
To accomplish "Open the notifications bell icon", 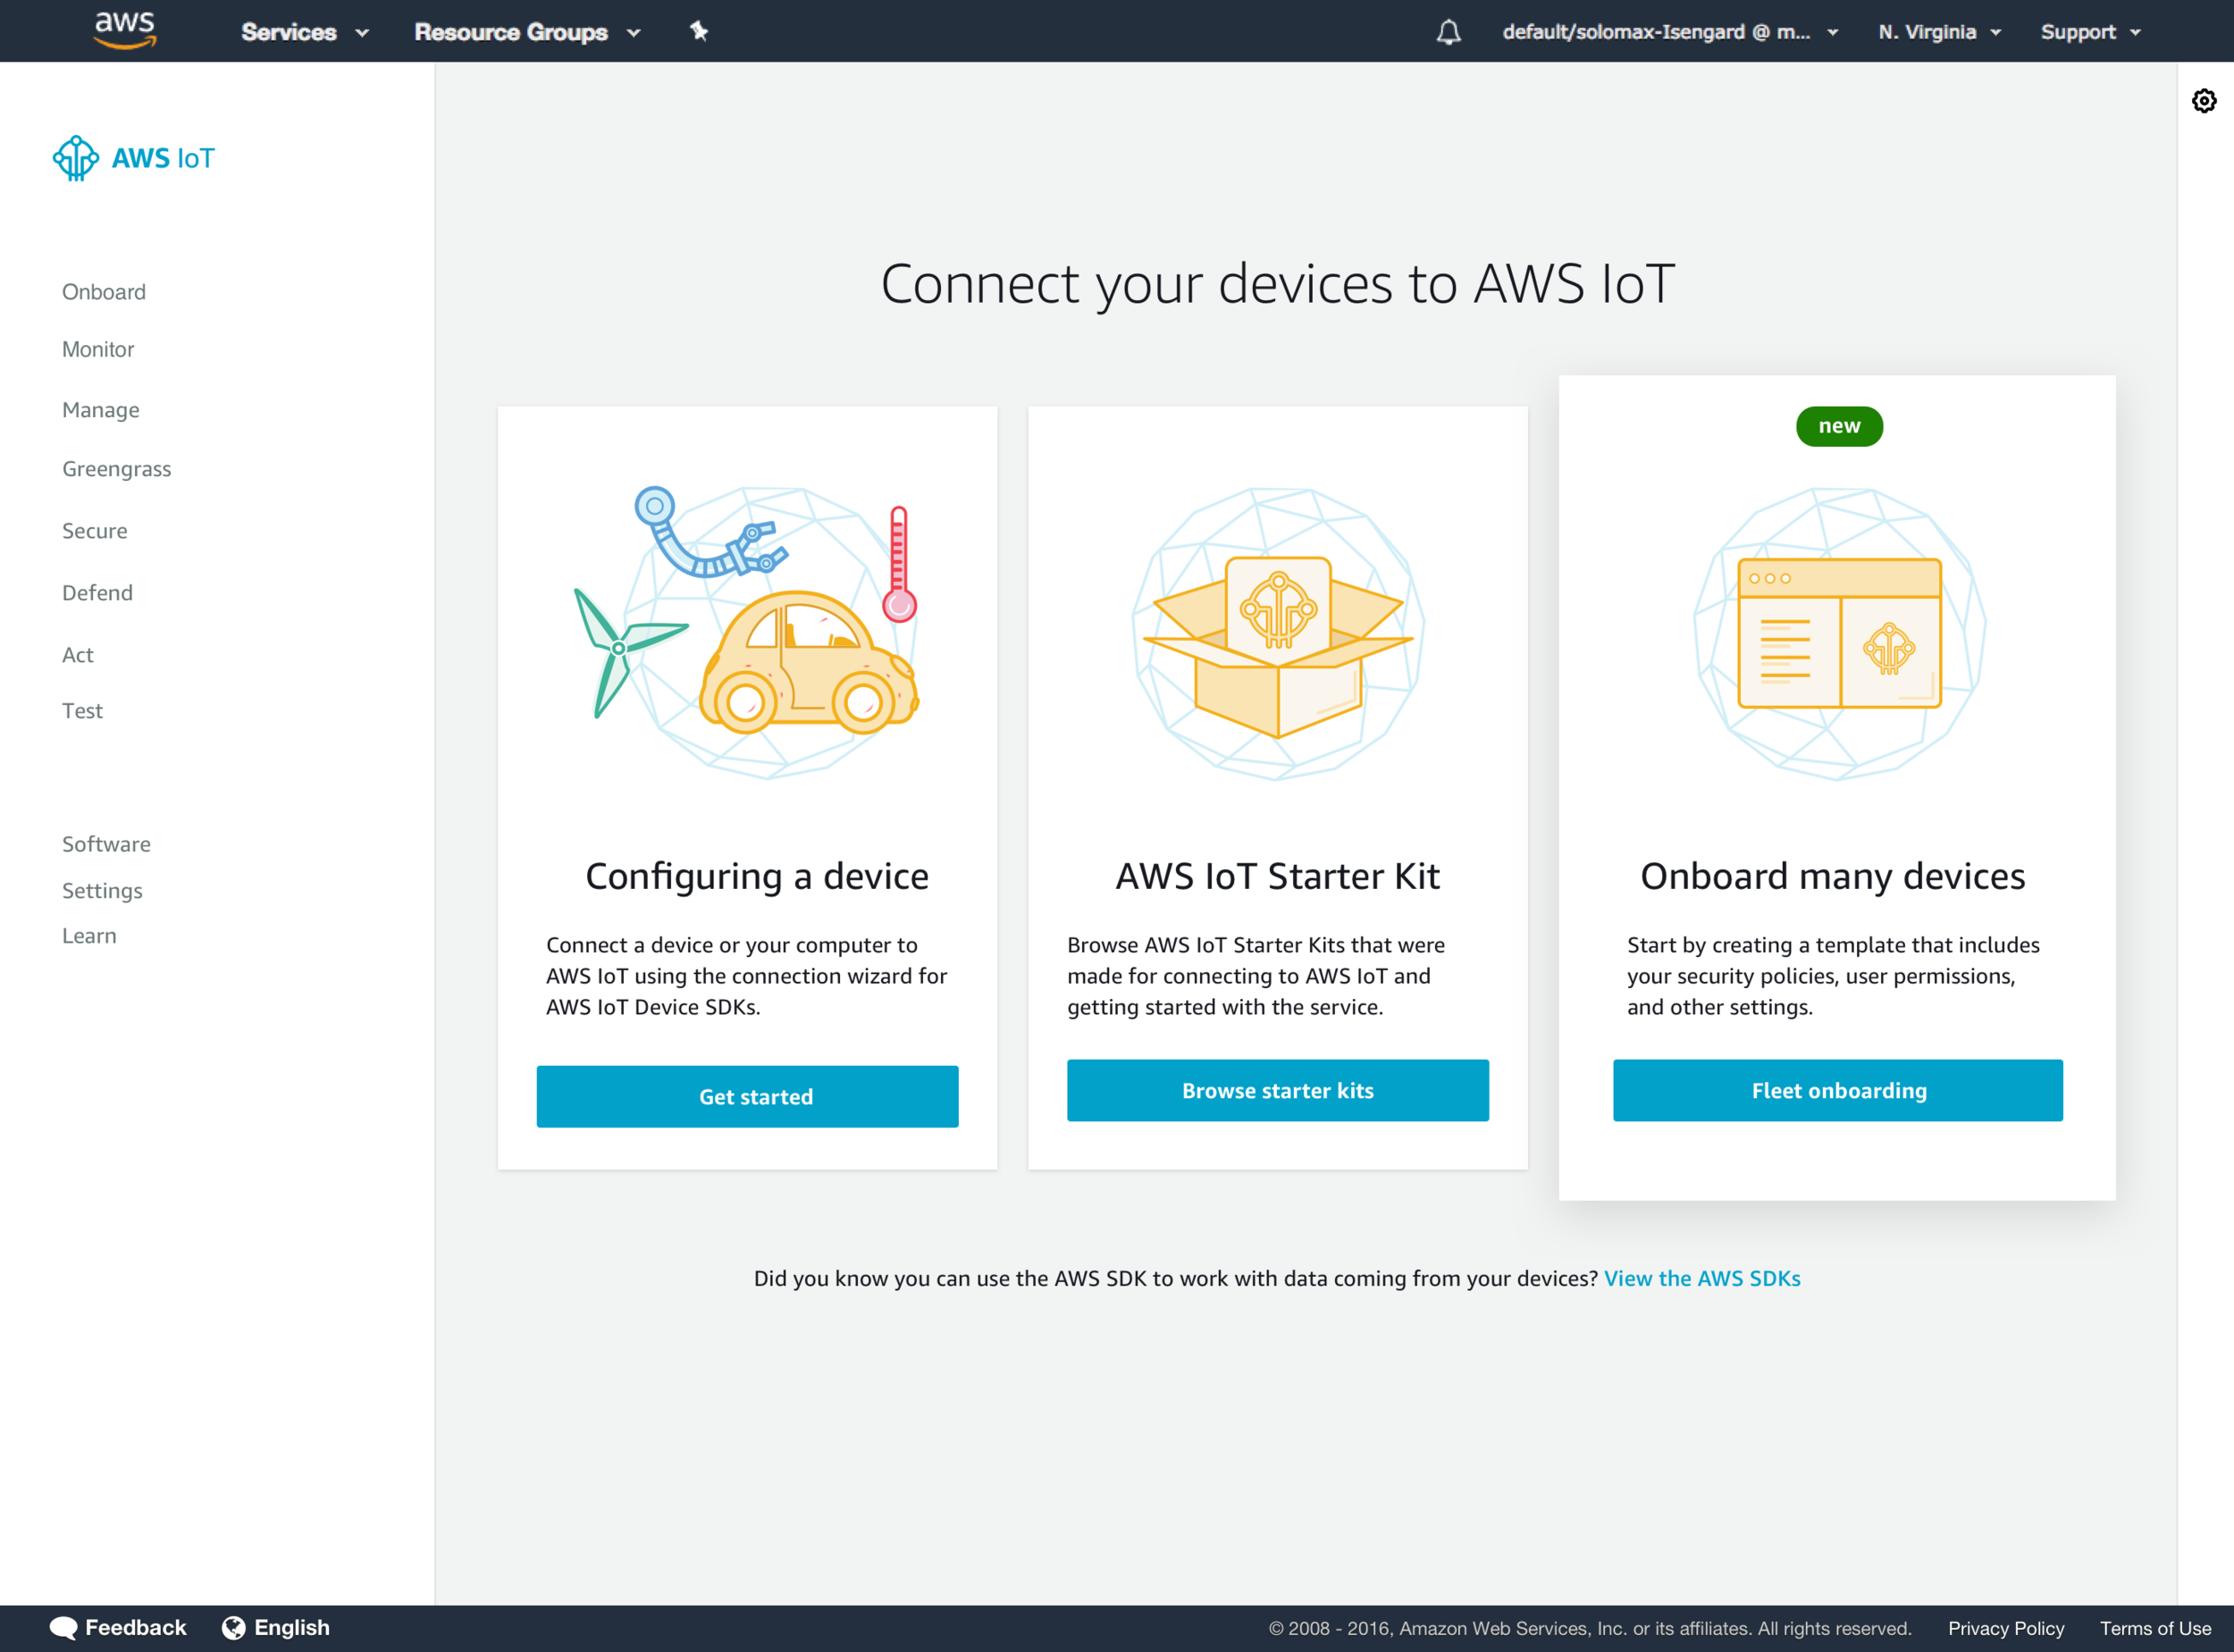I will [1448, 32].
